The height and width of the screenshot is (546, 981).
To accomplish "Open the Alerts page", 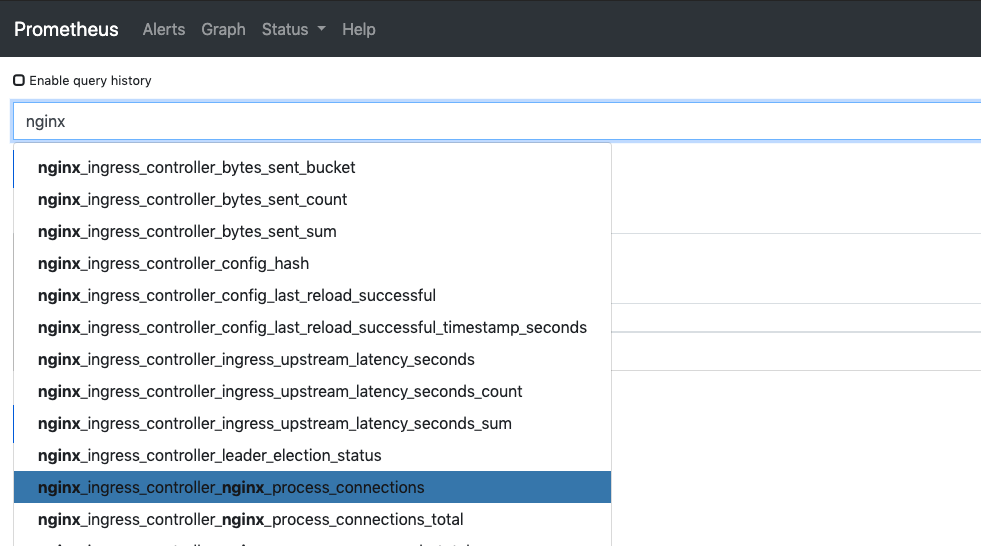I will 164,29.
